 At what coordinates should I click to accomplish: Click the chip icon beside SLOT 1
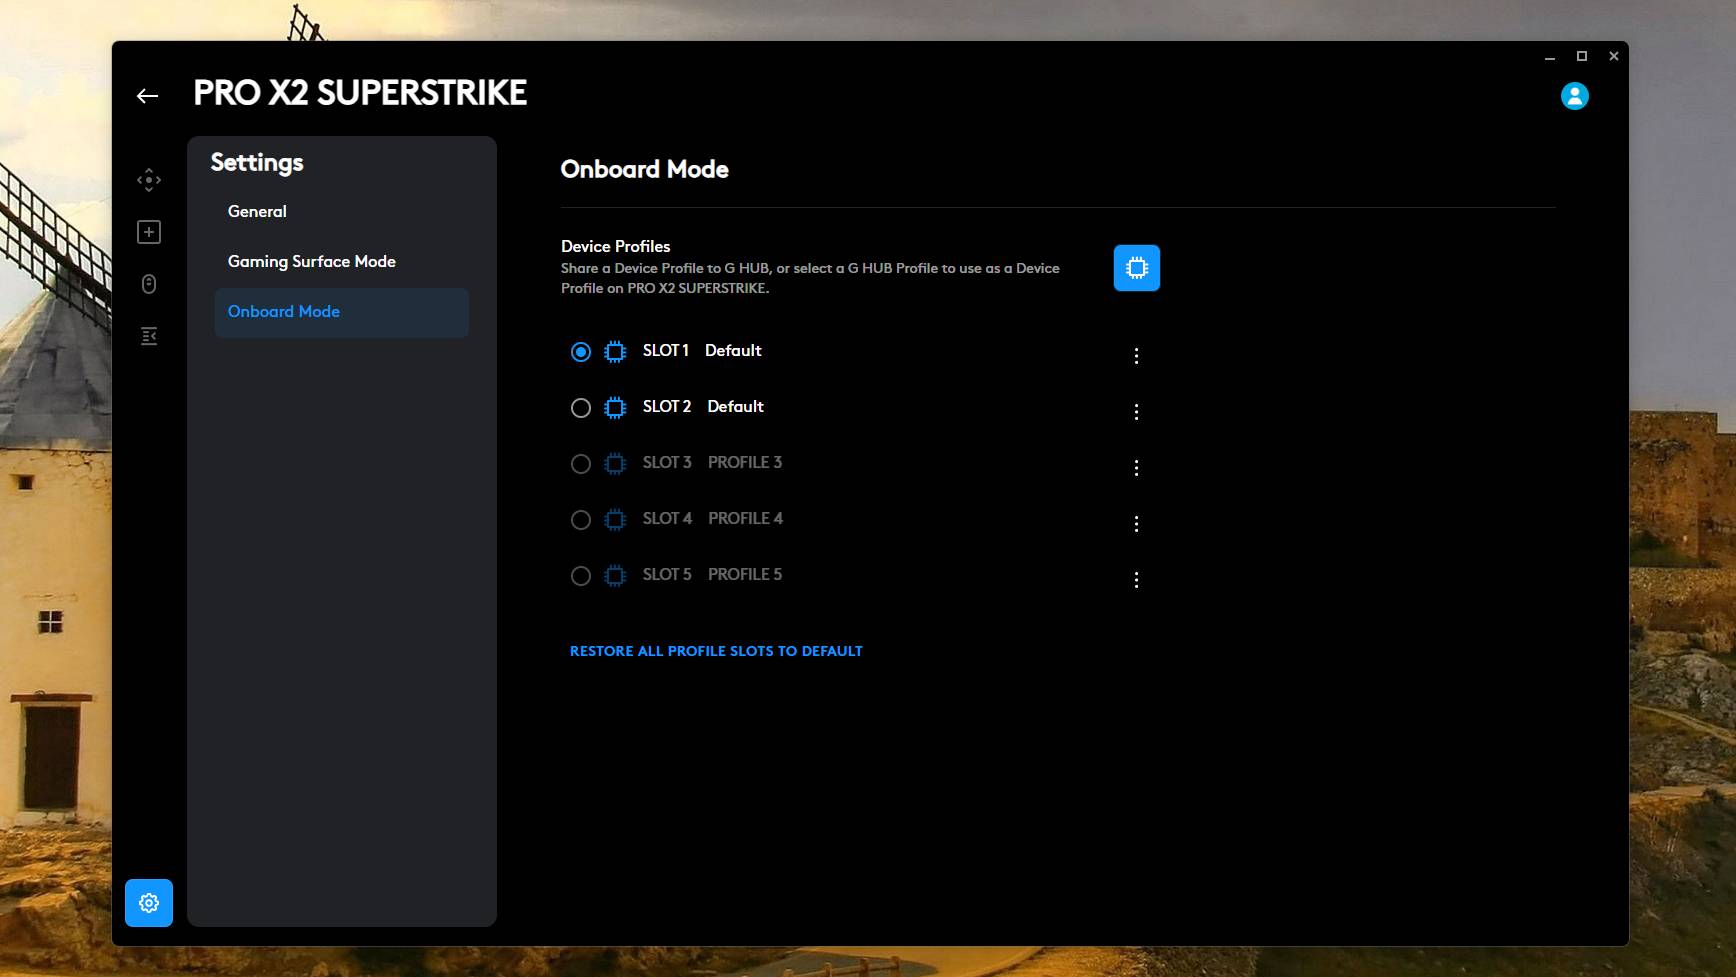coord(613,351)
